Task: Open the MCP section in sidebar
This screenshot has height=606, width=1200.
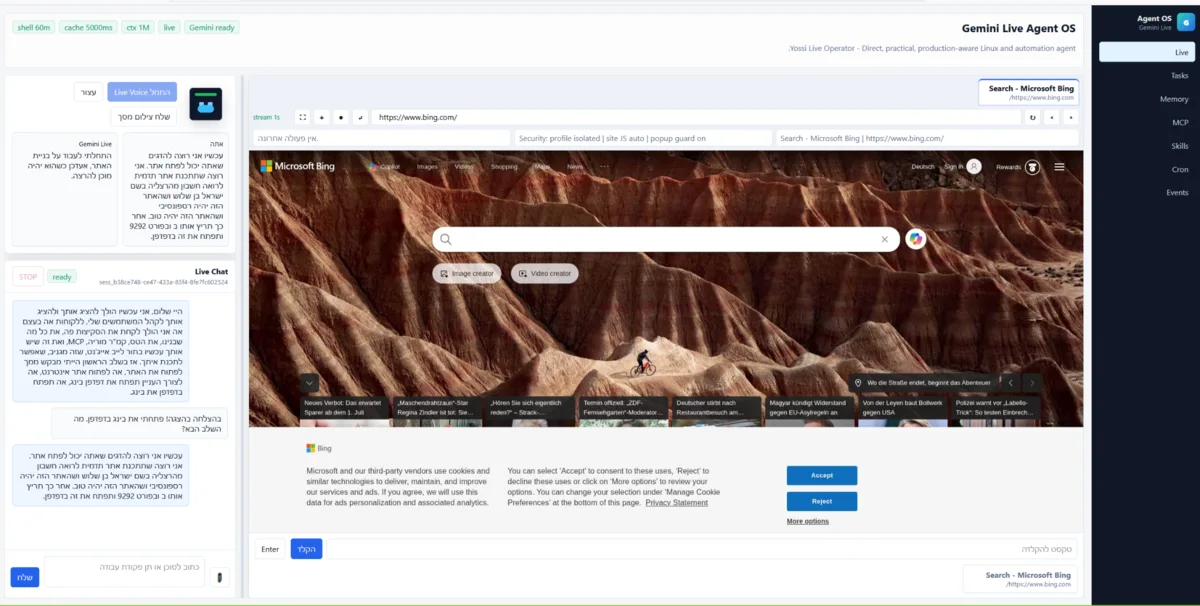Action: tap(1145, 122)
